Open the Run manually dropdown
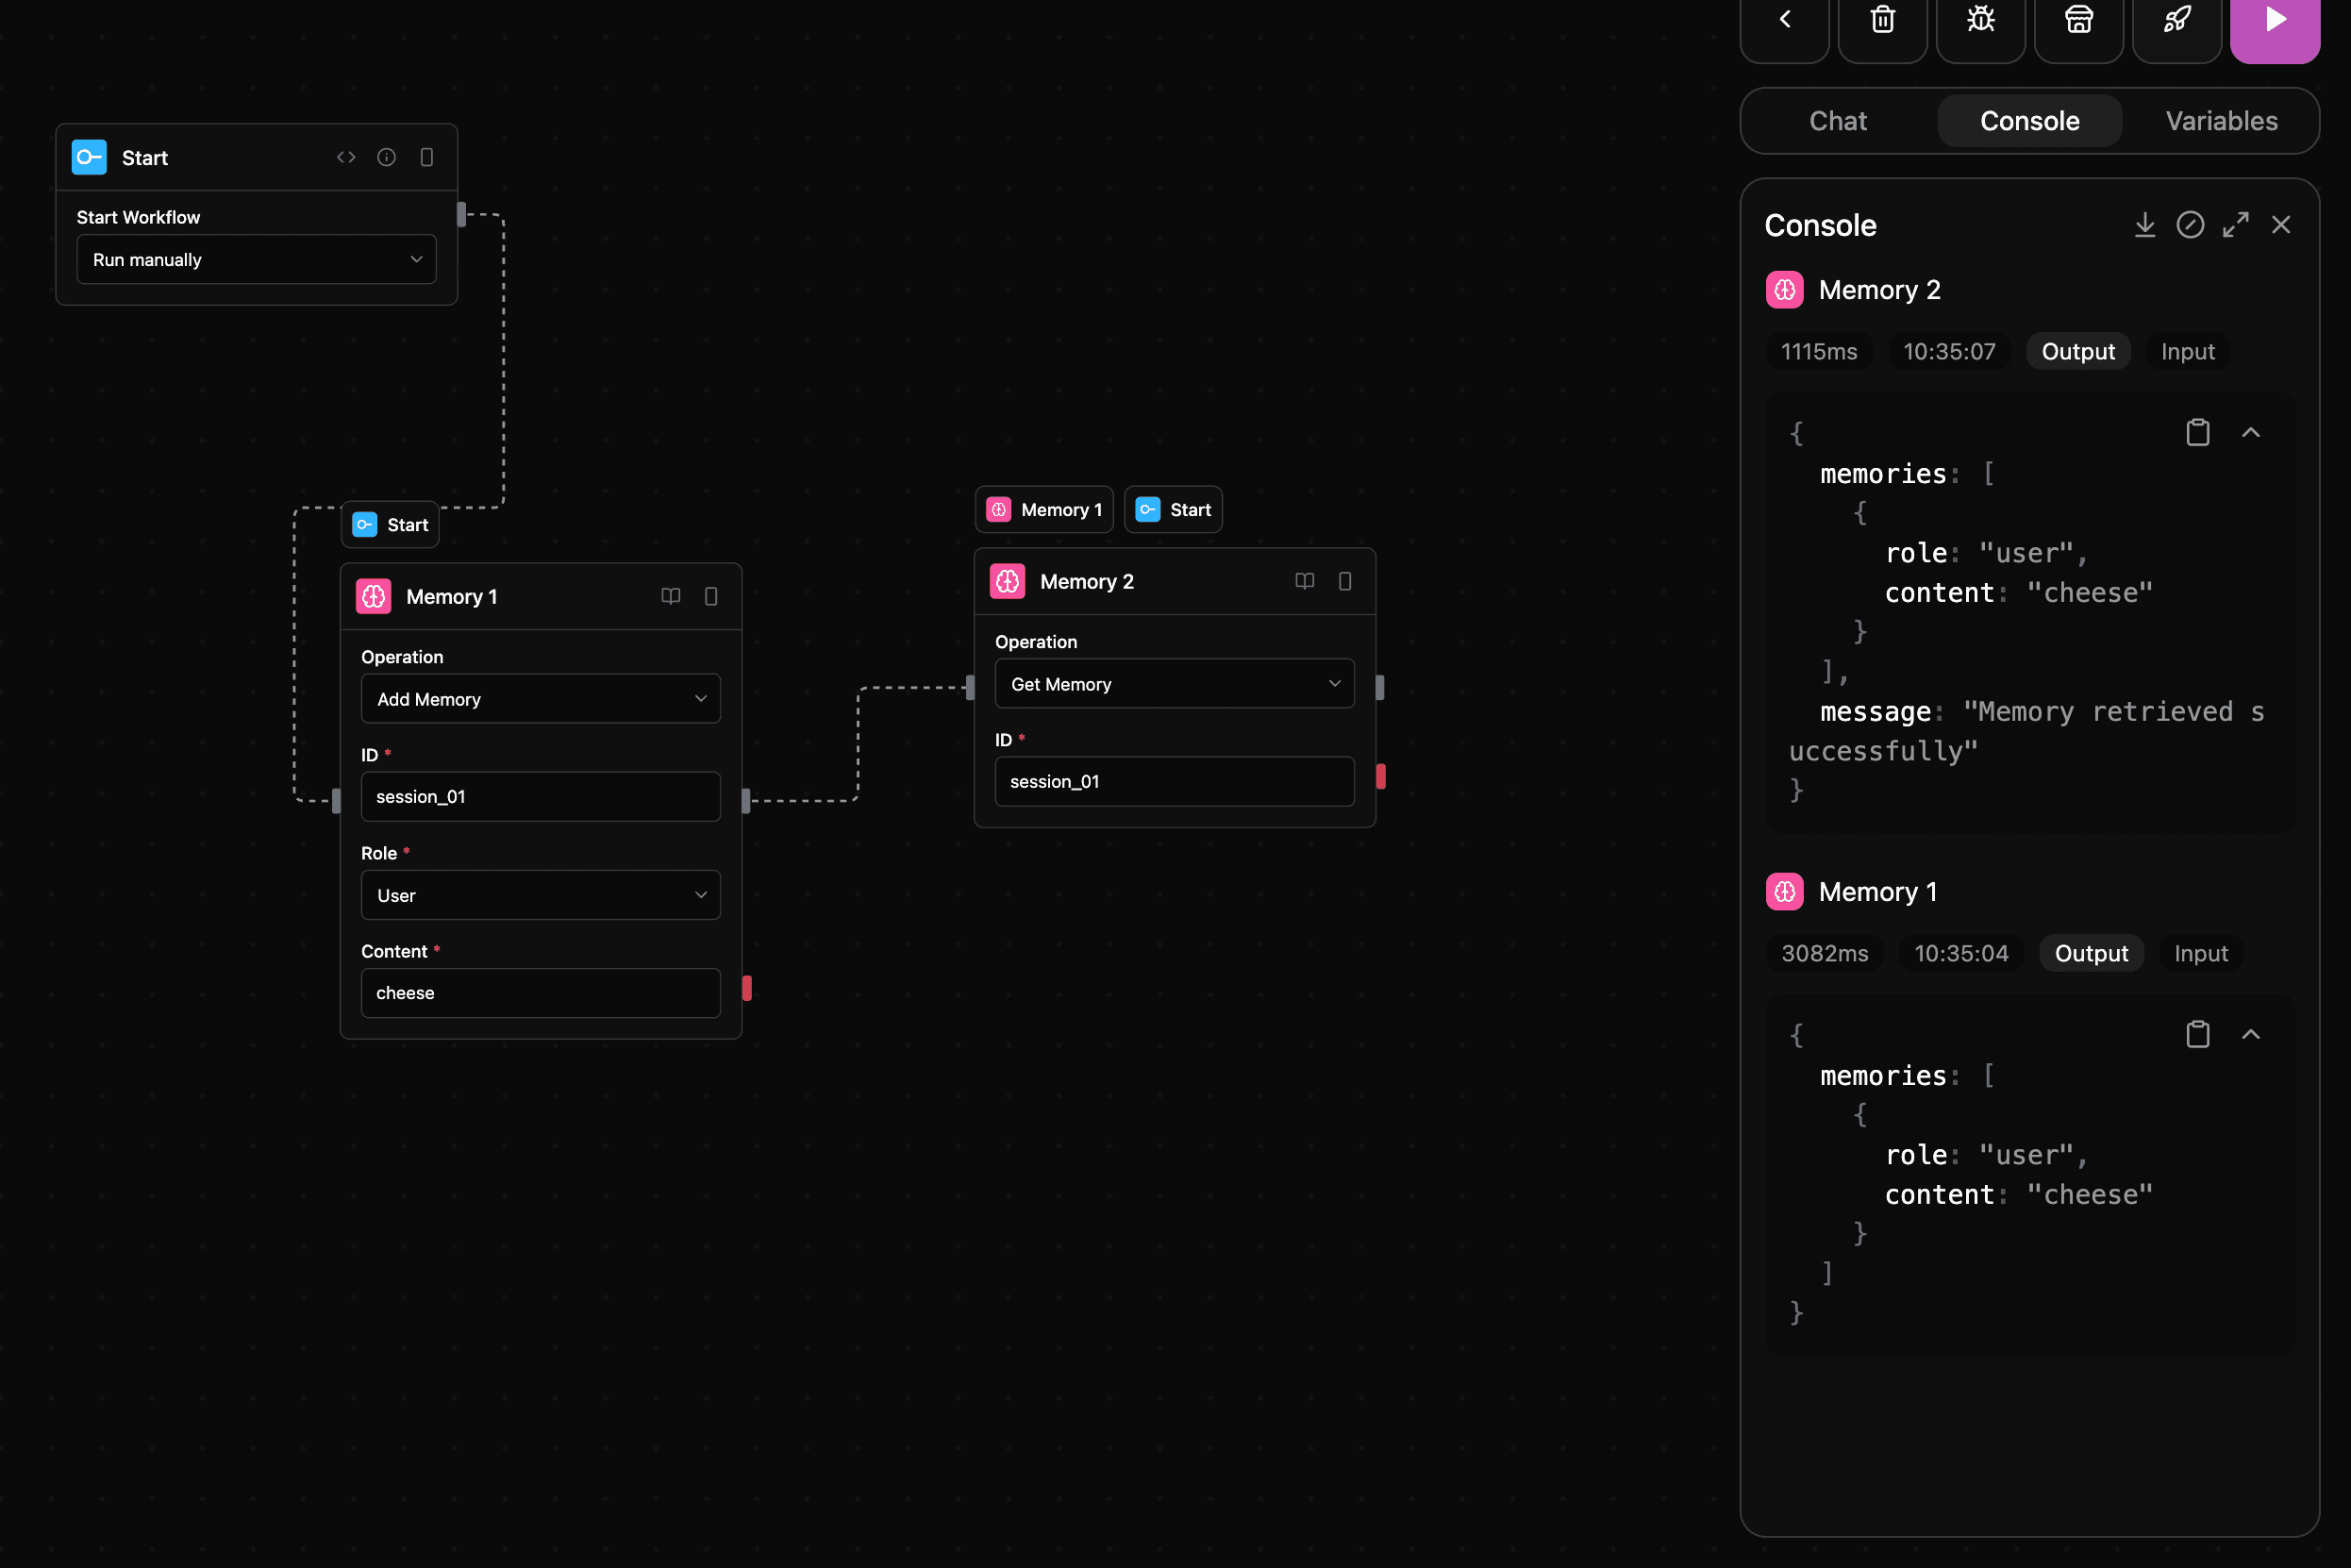2351x1568 pixels. 256,259
